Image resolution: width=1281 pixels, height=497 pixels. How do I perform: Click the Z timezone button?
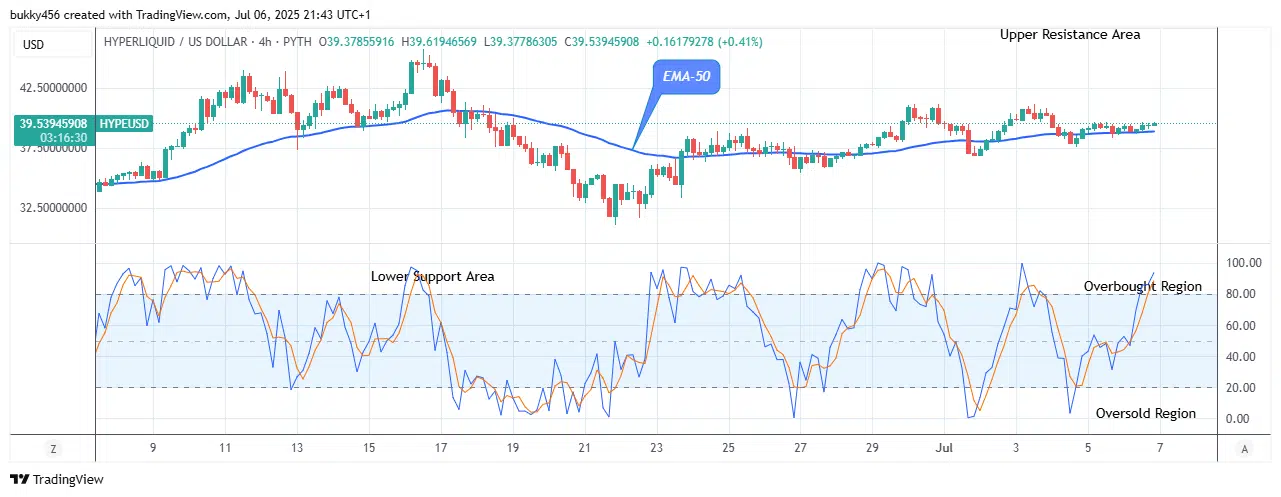pos(54,449)
